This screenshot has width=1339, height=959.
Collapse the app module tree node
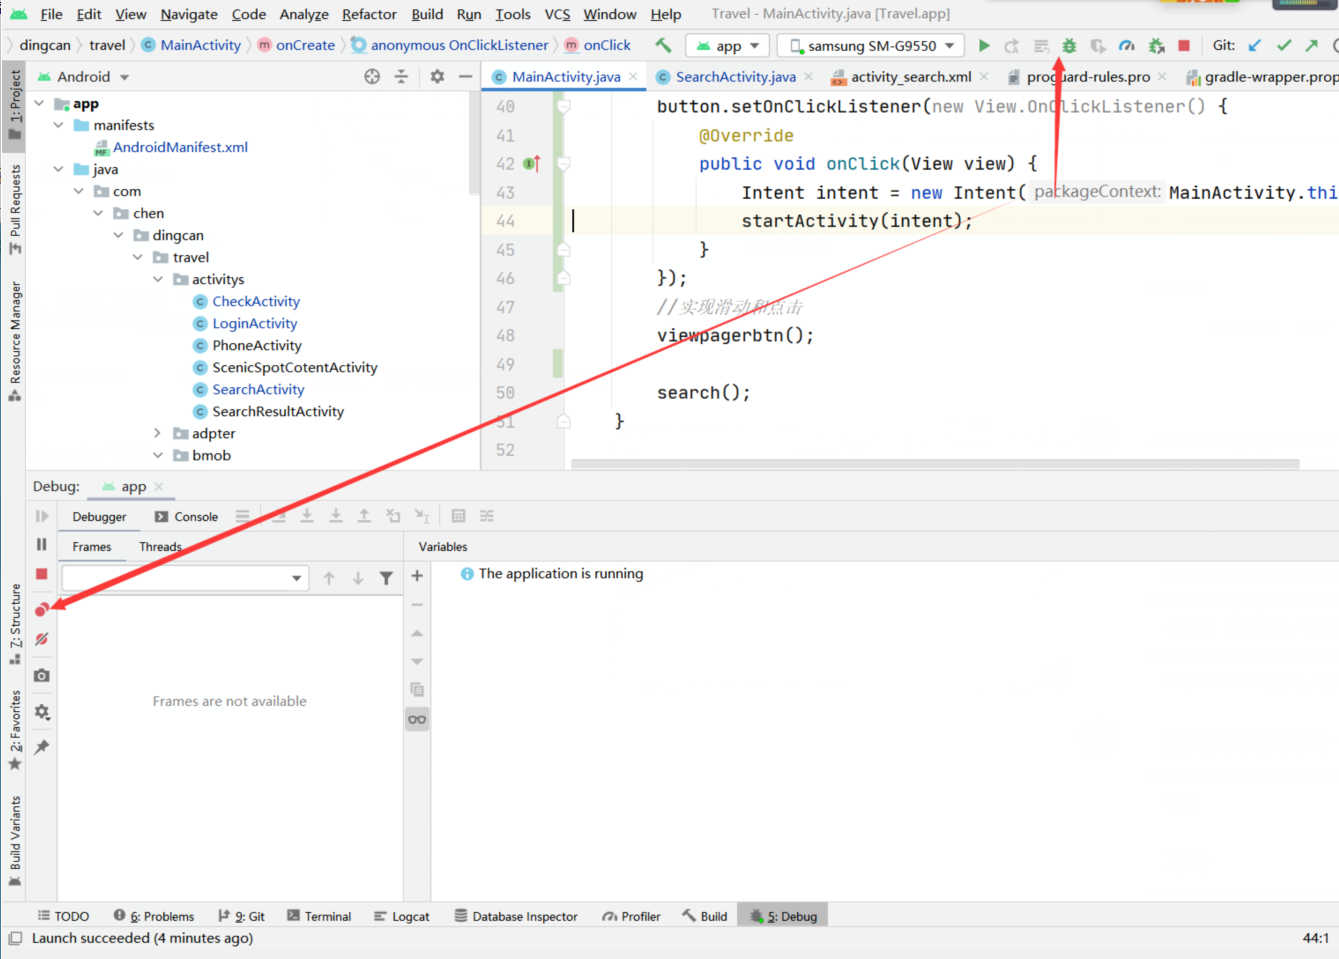39,103
